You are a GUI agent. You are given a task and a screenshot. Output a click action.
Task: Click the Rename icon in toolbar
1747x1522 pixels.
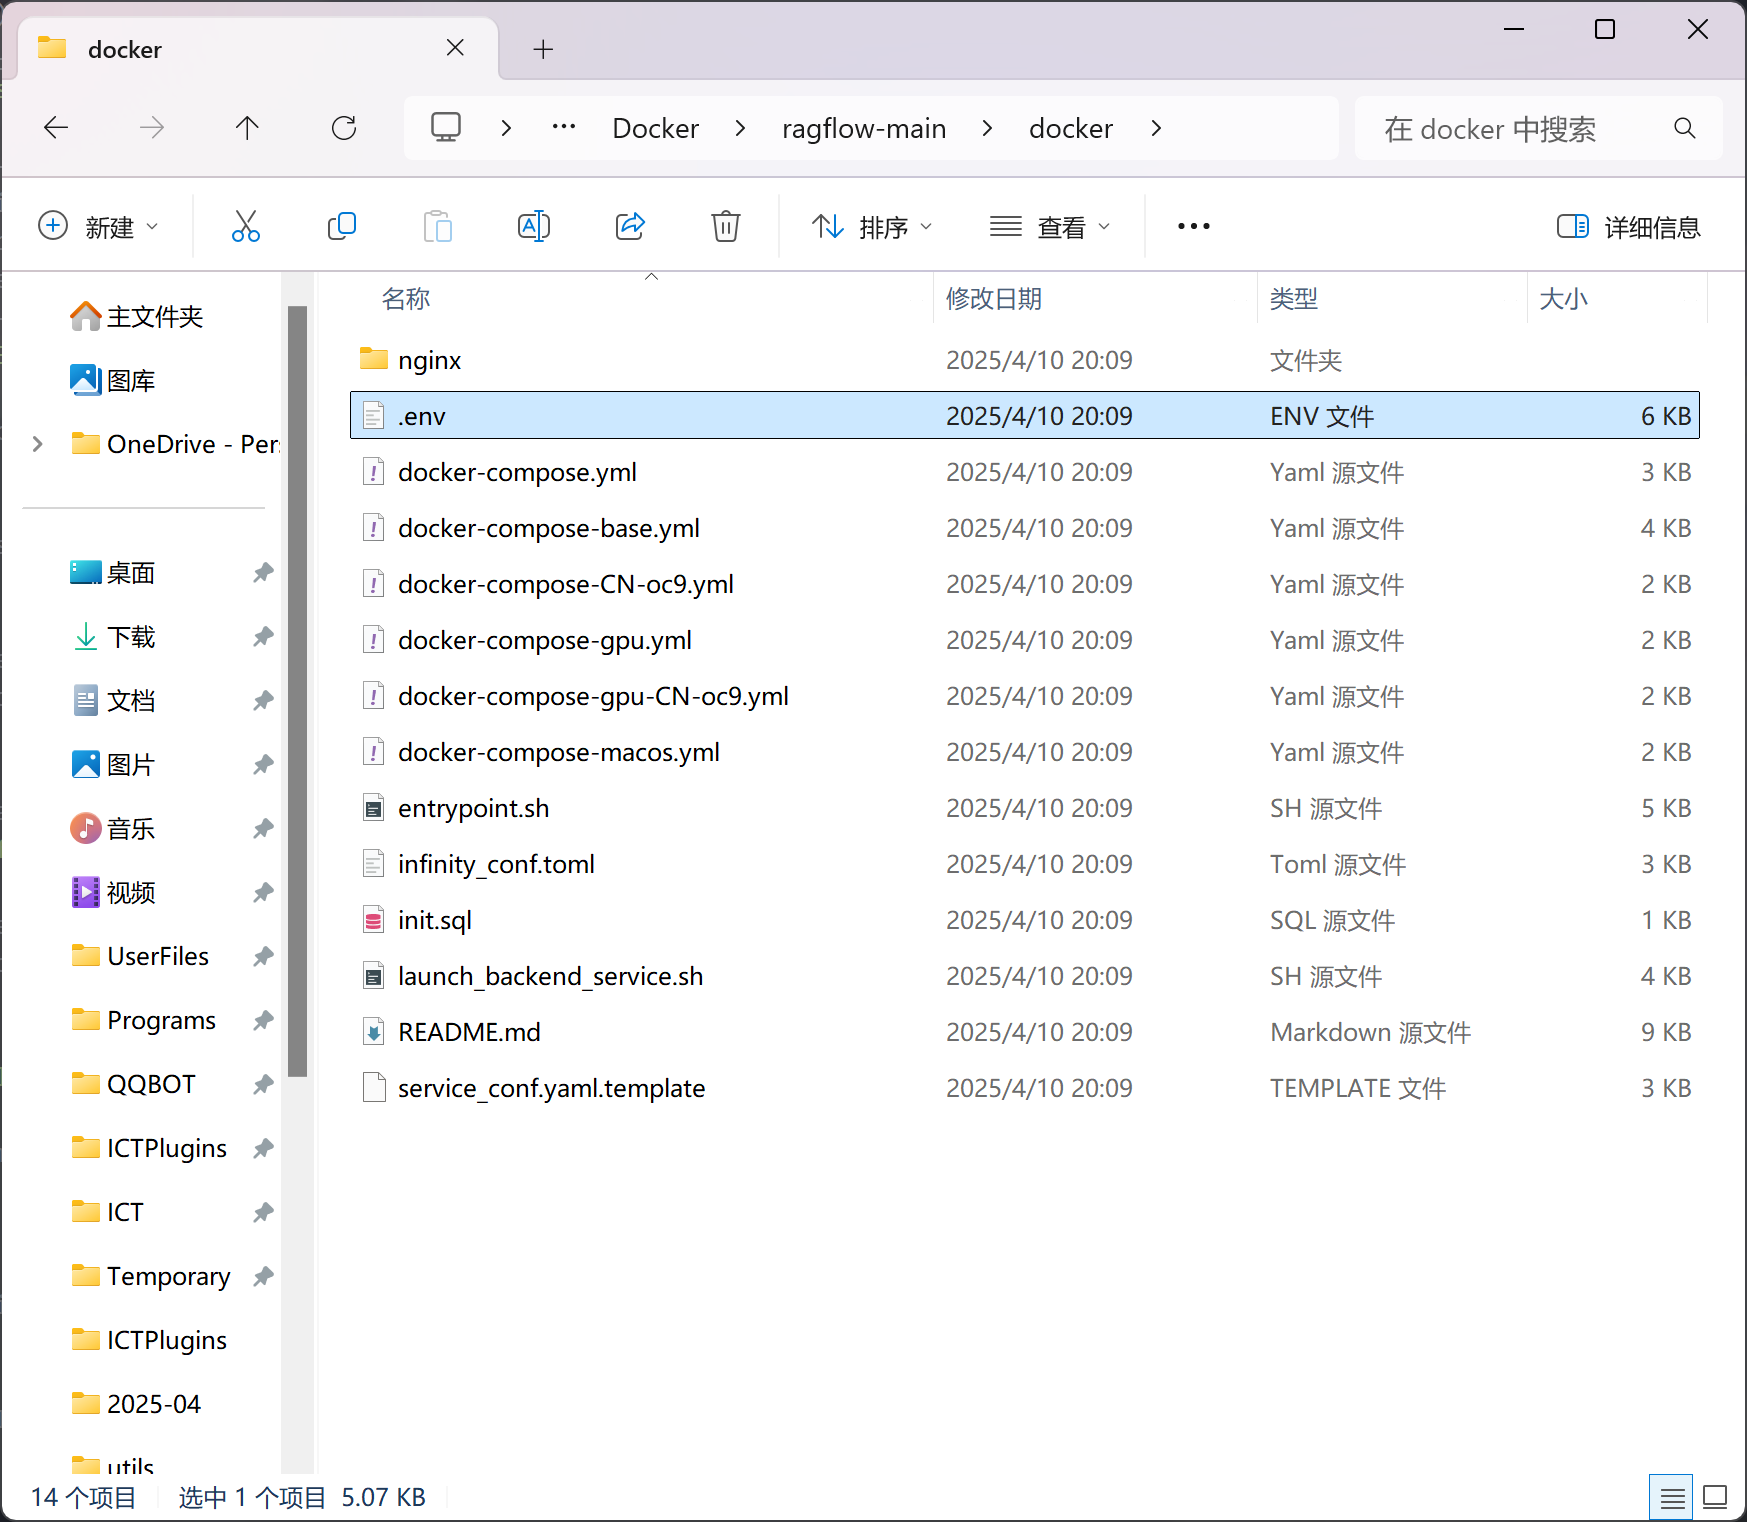[534, 227]
